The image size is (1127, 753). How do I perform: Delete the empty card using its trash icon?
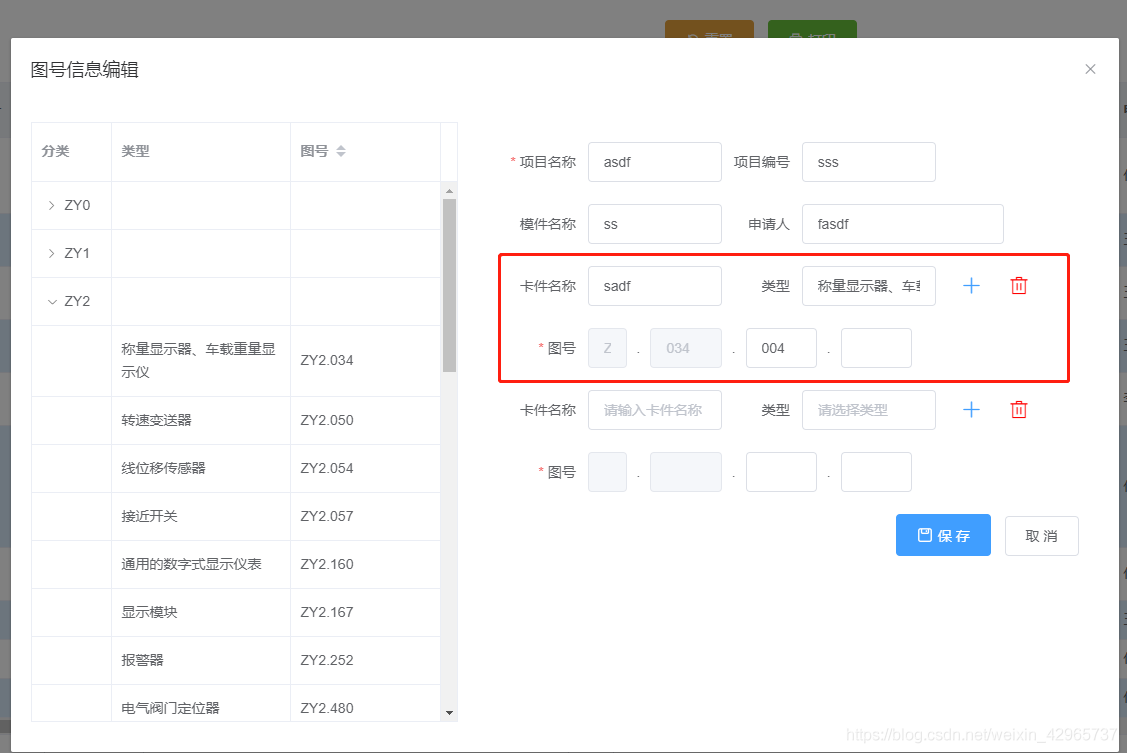1018,409
